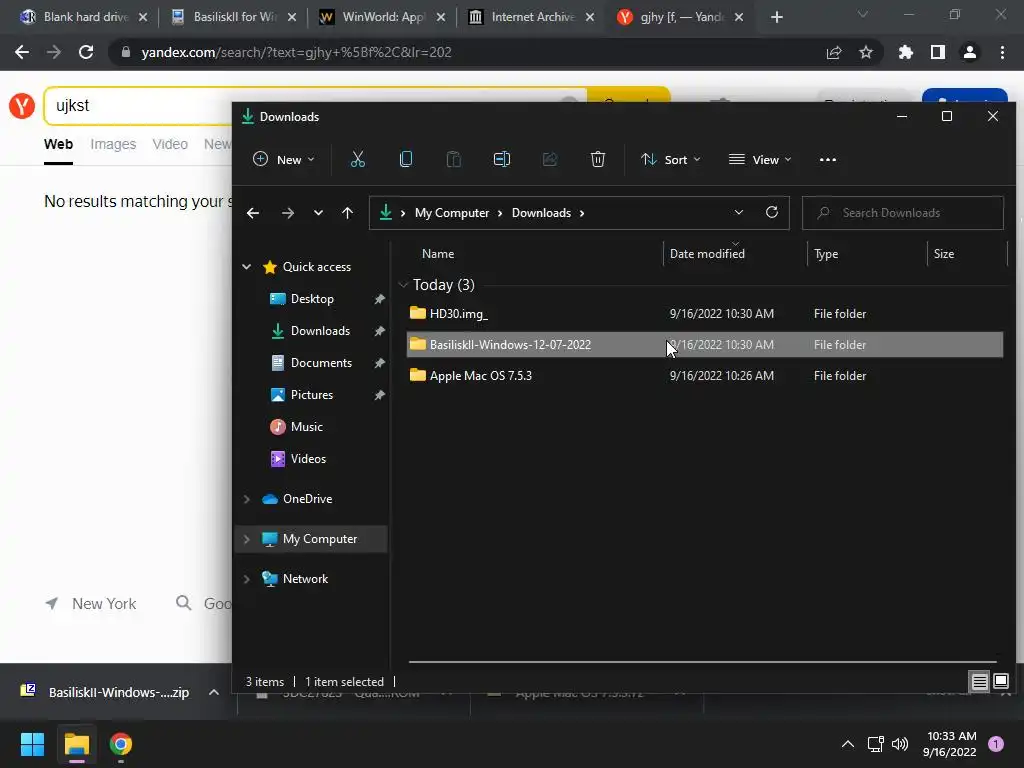
Task: Refresh the Downloads folder view
Action: point(771,212)
